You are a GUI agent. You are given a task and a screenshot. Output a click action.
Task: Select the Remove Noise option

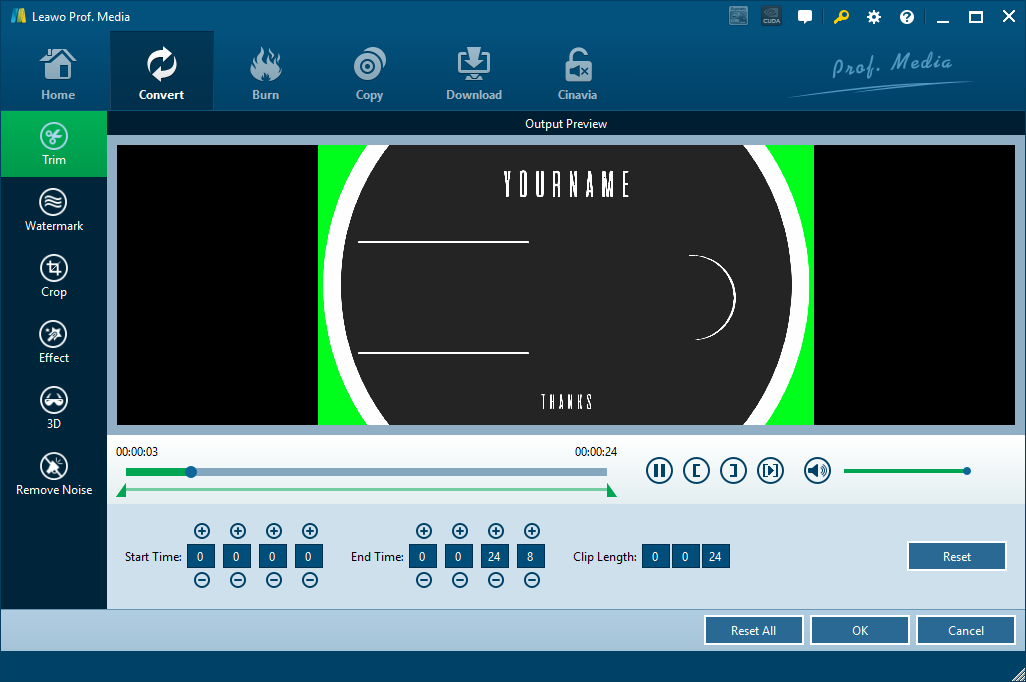[54, 475]
